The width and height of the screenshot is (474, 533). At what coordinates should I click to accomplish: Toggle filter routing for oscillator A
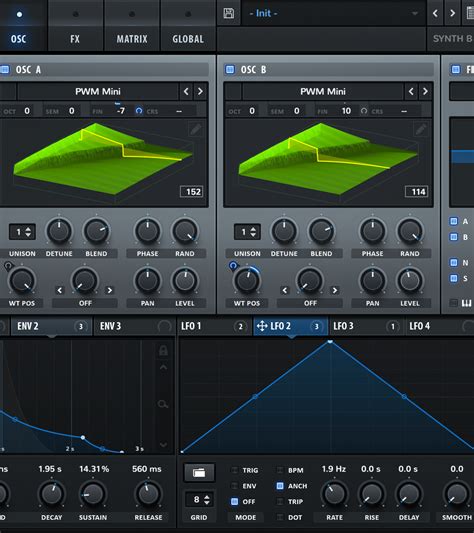tap(454, 221)
